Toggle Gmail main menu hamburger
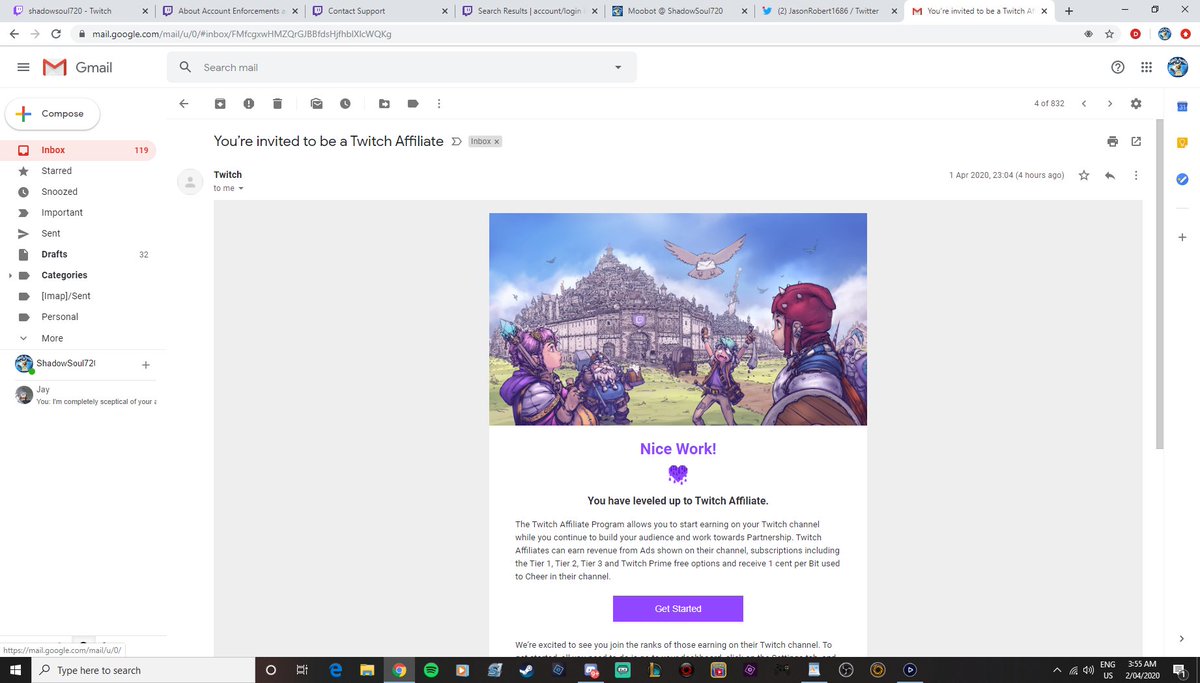1200x683 pixels. pos(23,67)
